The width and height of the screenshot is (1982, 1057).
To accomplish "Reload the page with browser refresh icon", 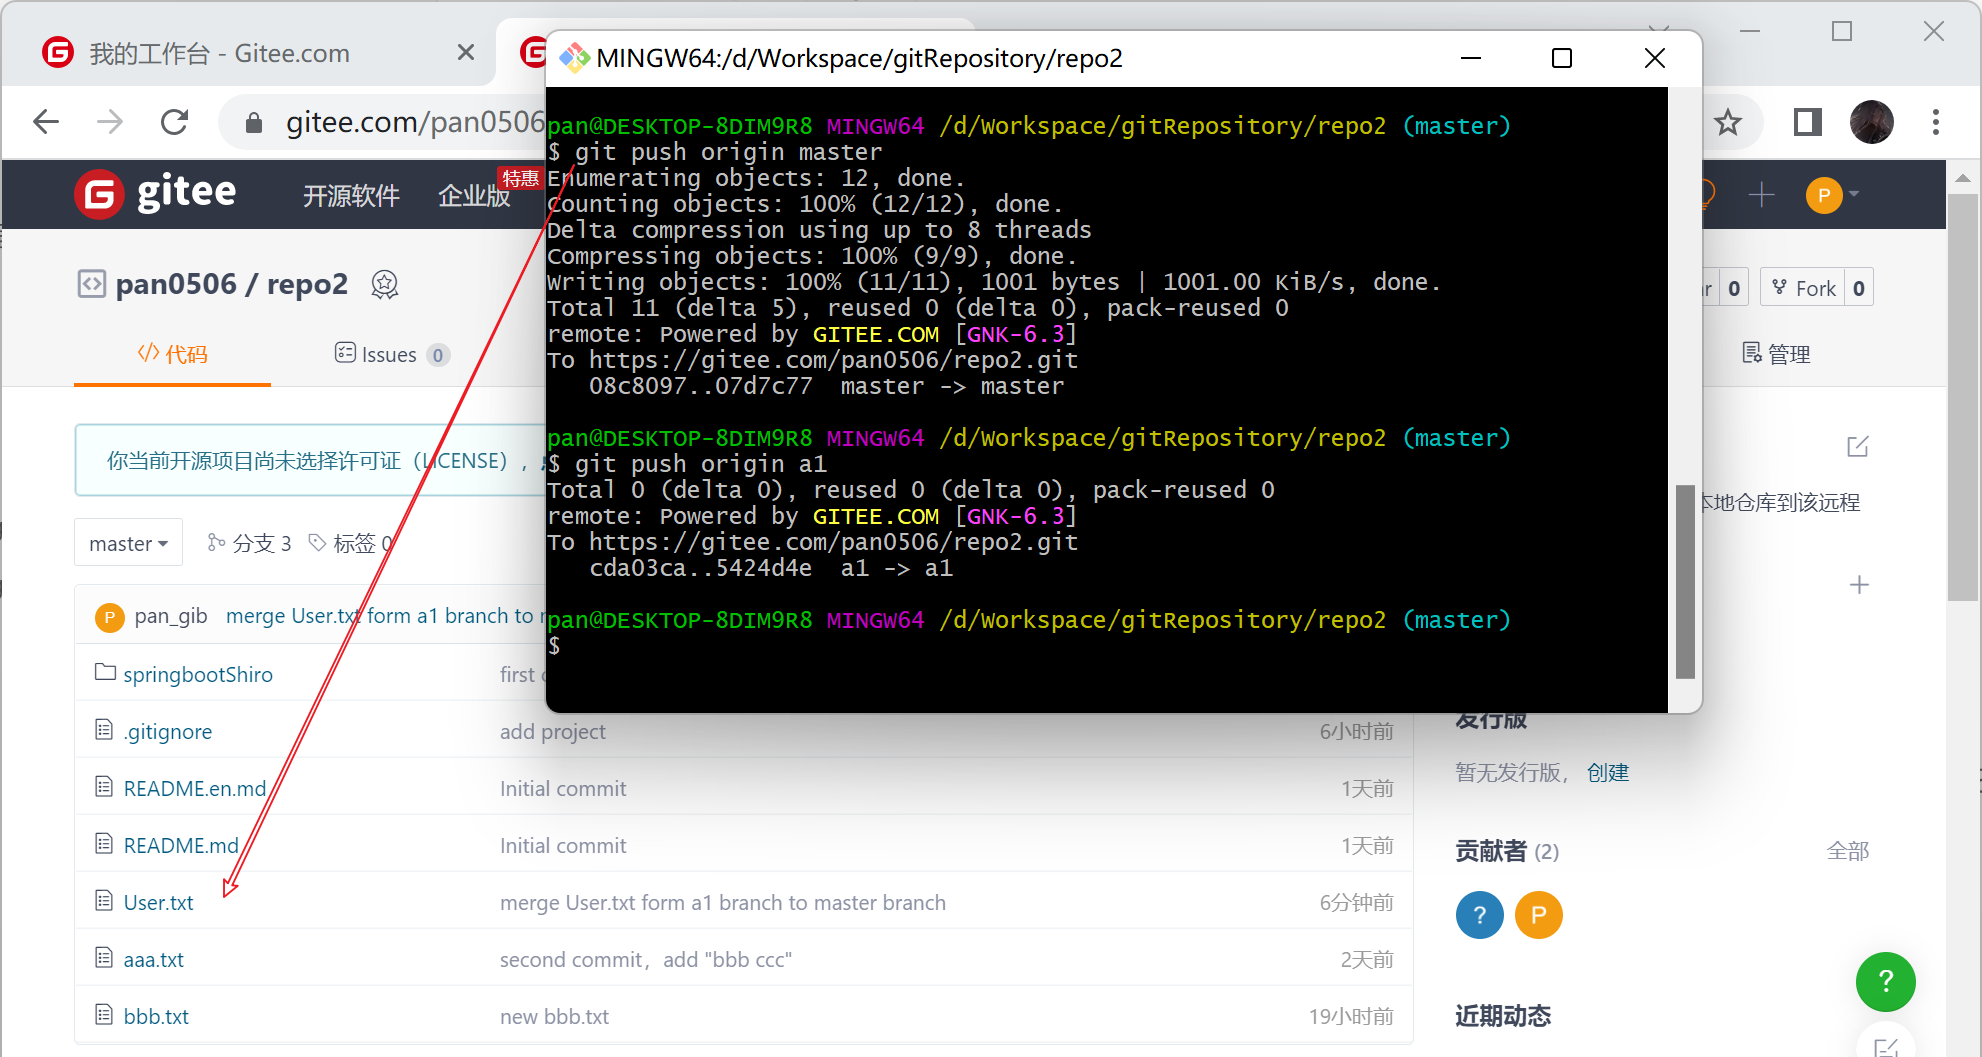I will click(175, 122).
